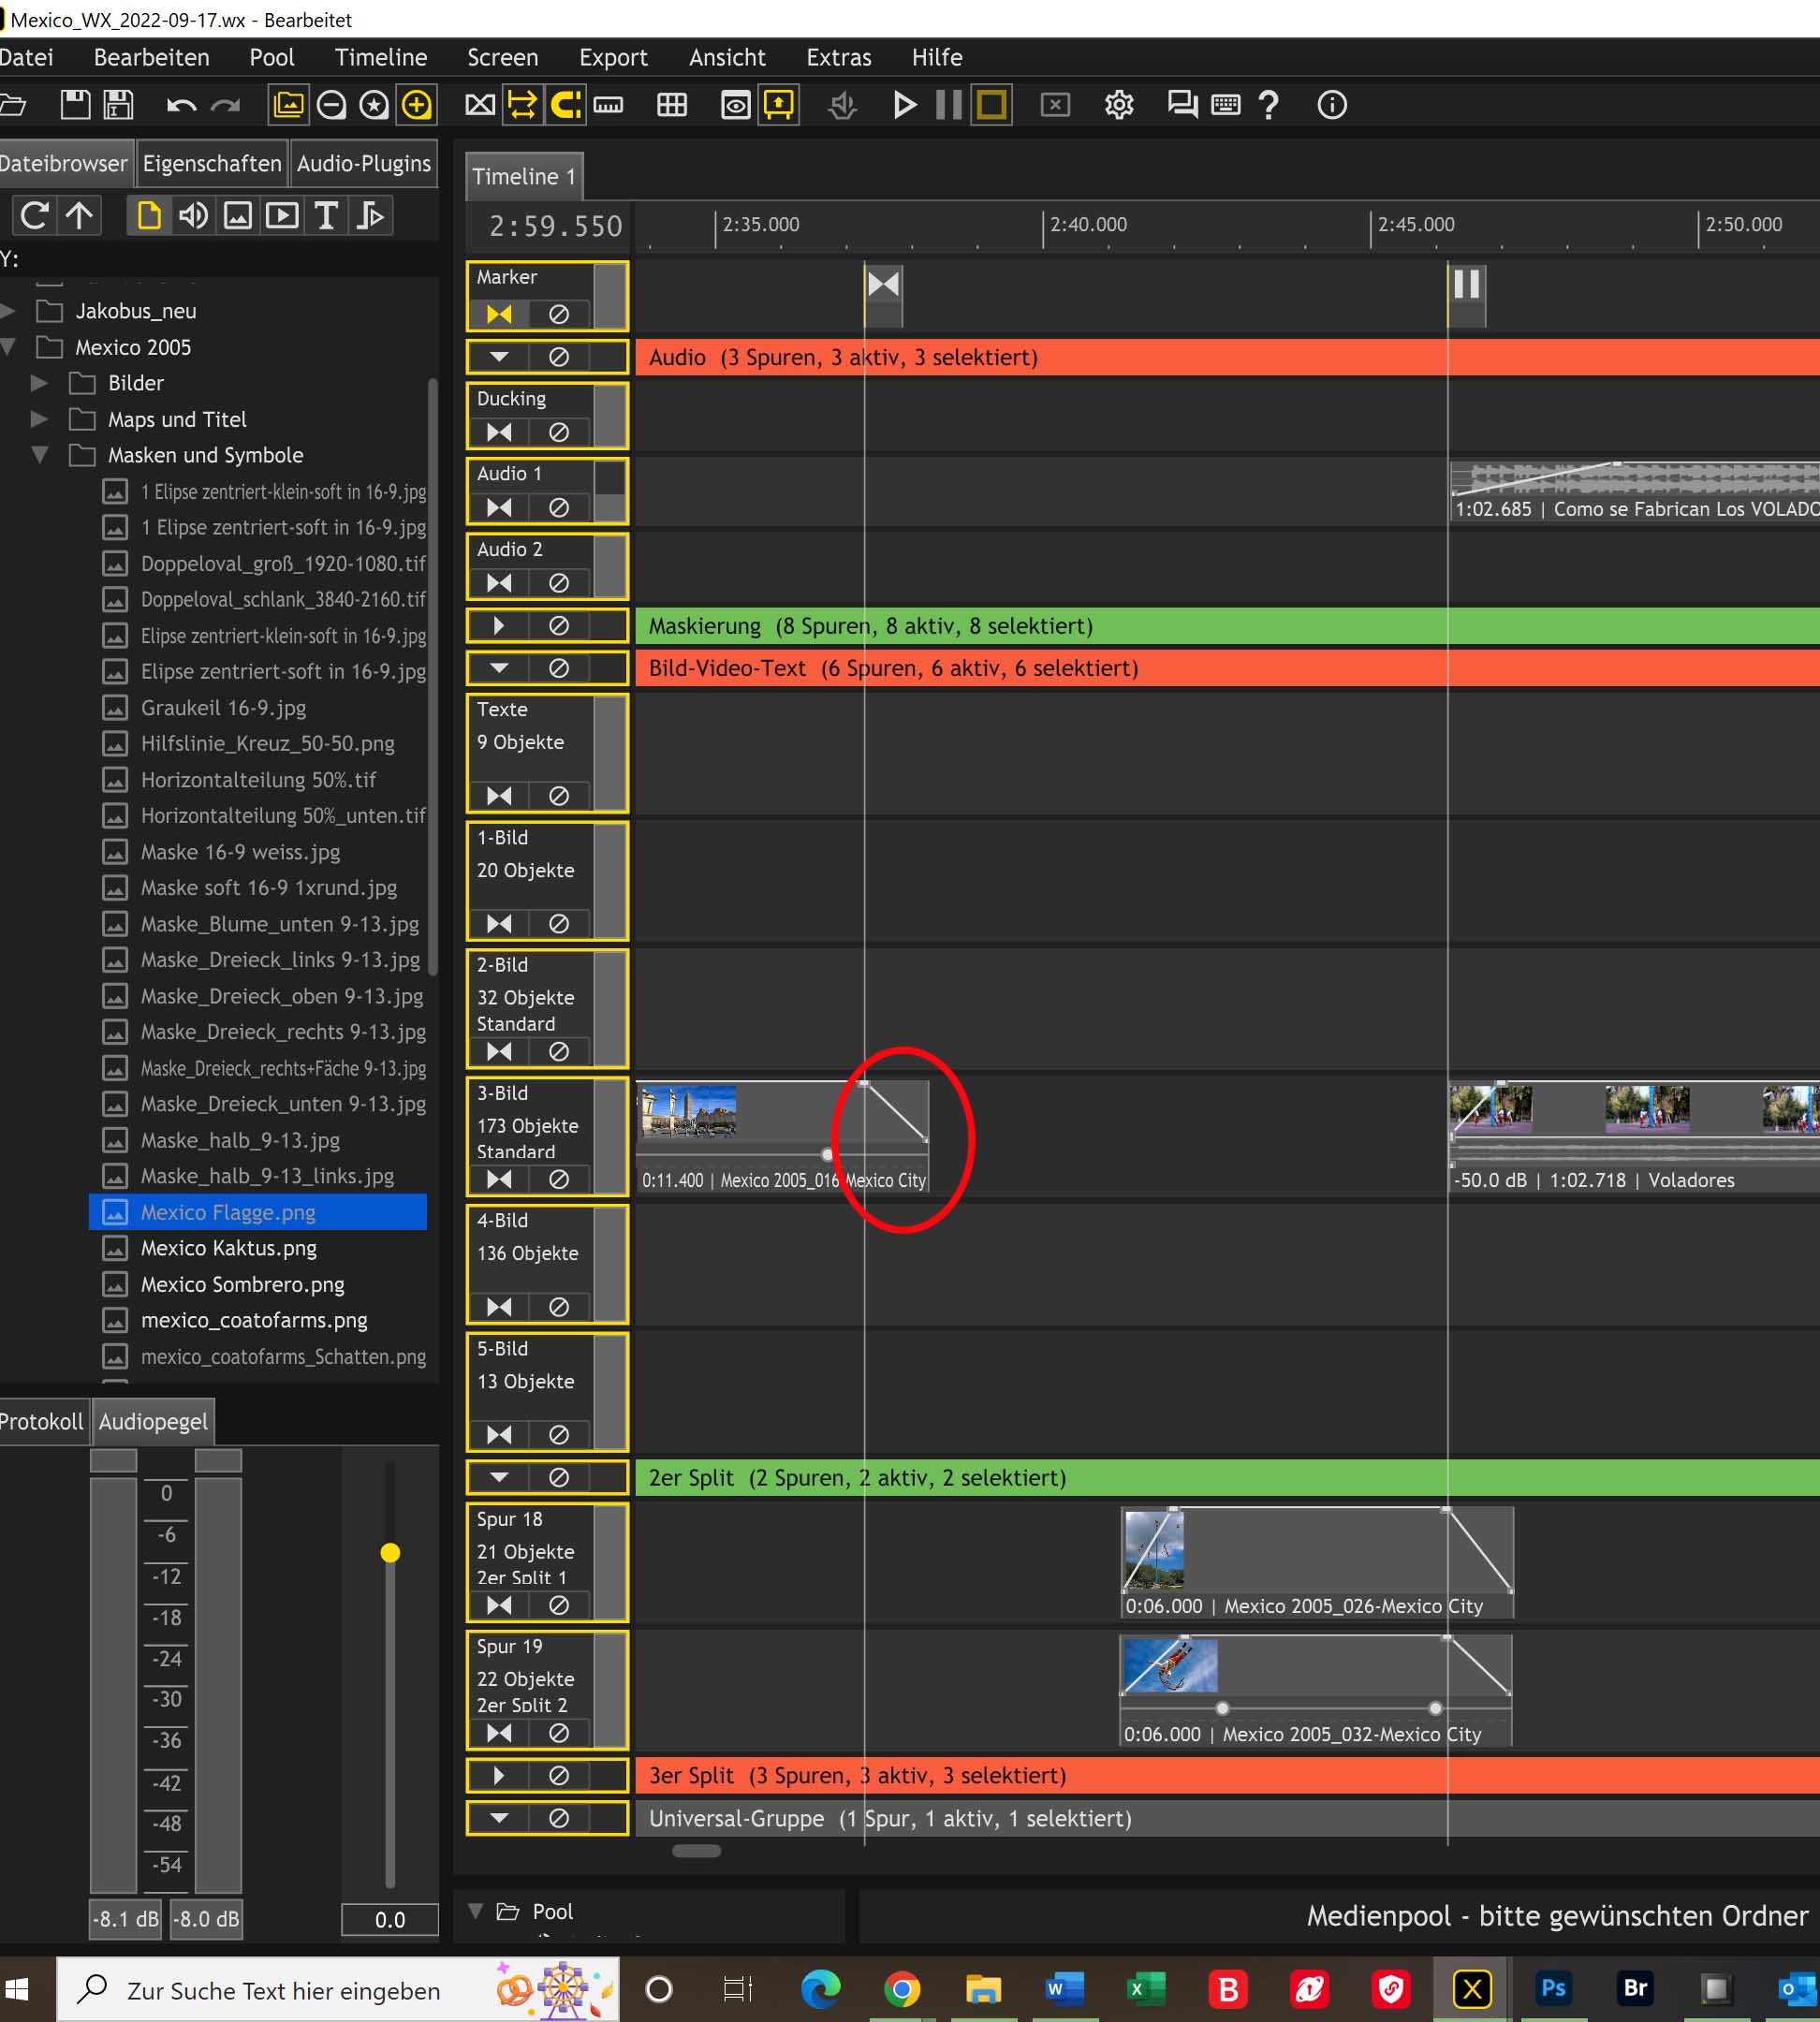Click the yellow volume slider knob
This screenshot has height=2022, width=1820.
point(390,1553)
